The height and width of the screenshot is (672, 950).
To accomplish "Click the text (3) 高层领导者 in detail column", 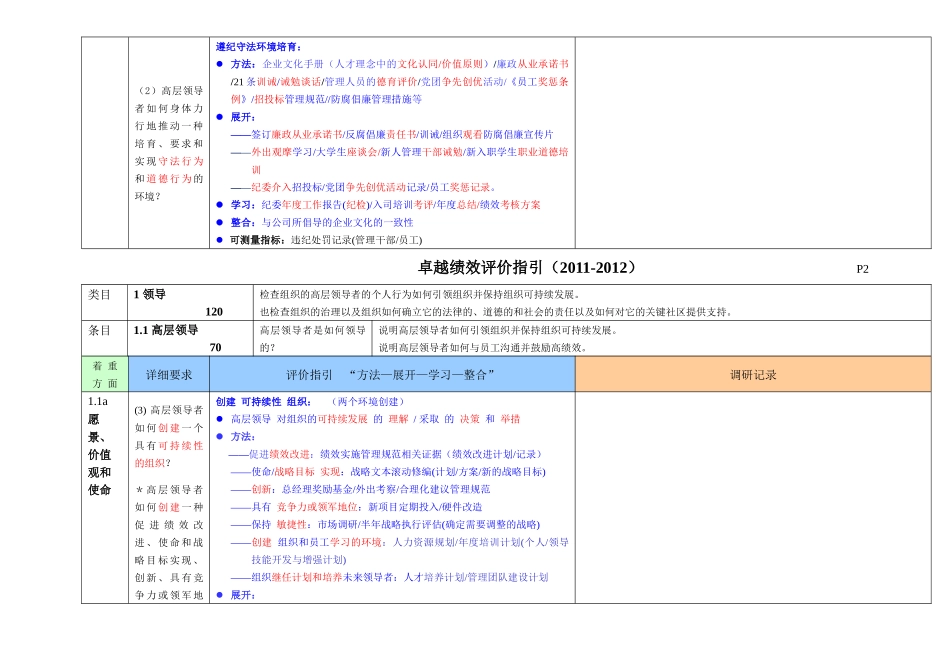I will (x=169, y=410).
